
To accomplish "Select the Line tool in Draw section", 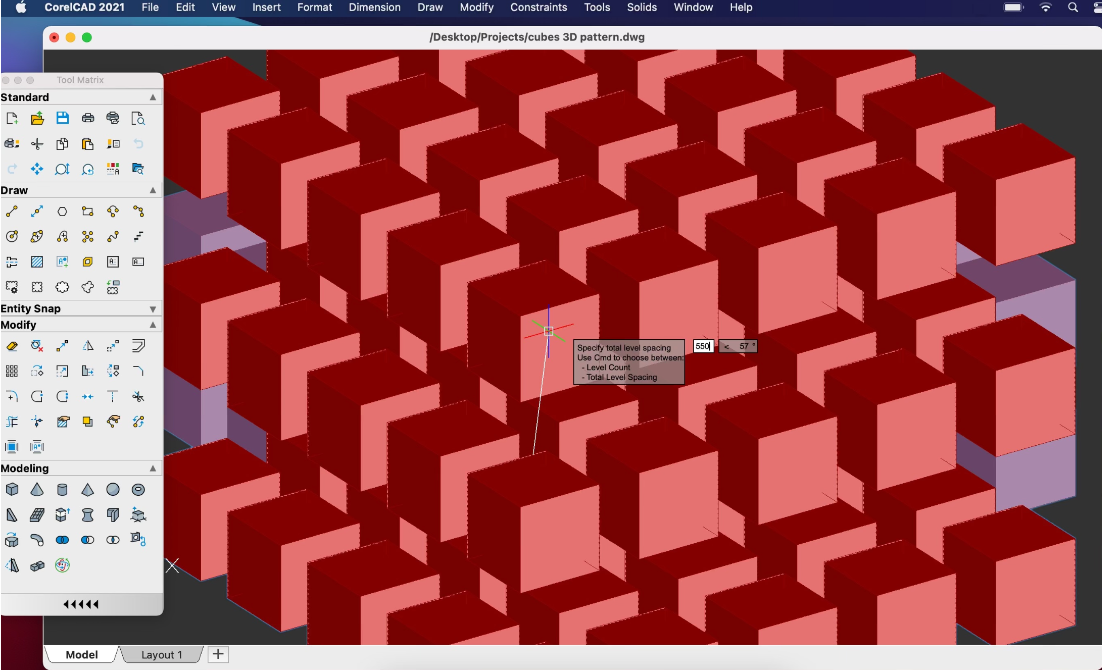I will [x=12, y=212].
